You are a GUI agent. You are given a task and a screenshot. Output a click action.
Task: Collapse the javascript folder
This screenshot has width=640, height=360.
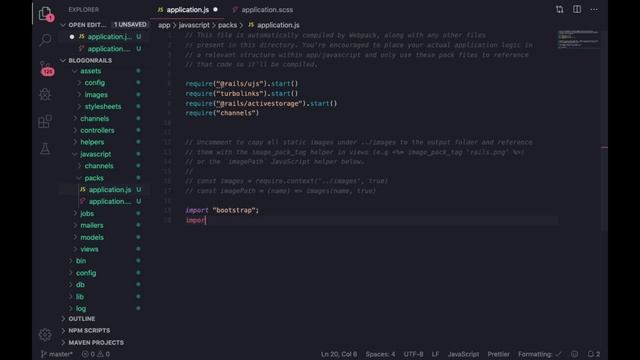pos(95,154)
